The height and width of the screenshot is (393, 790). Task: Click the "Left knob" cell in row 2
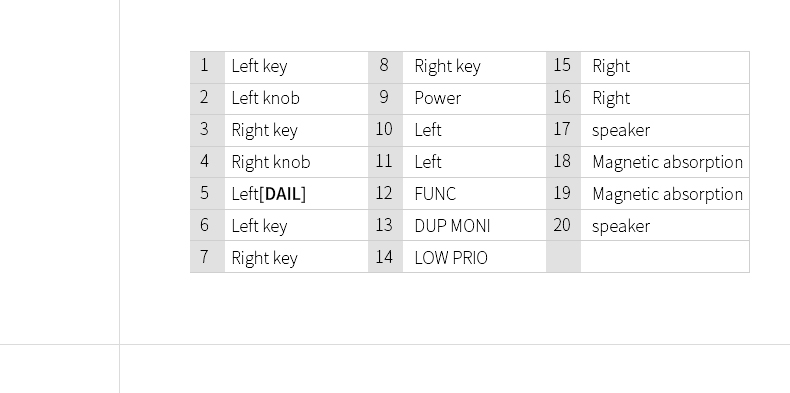(296, 99)
